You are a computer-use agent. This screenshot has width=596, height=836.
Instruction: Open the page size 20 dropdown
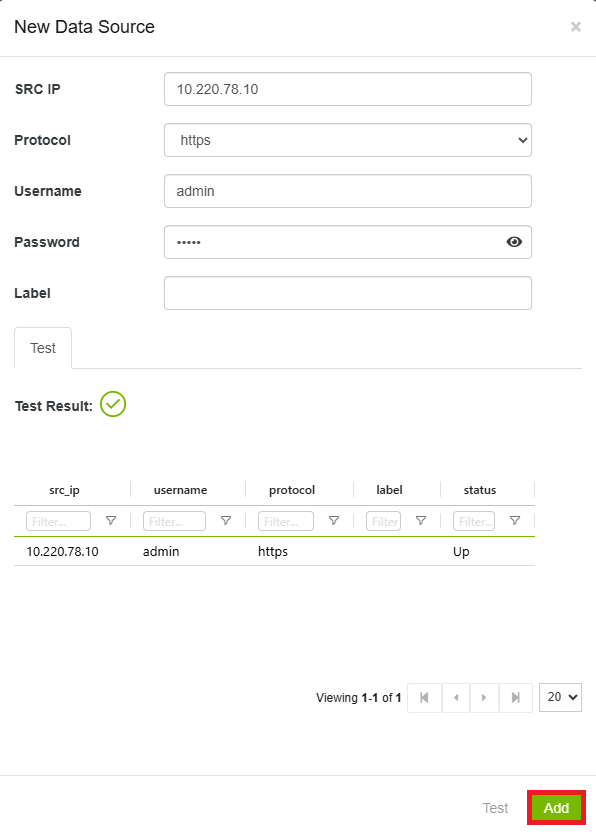tap(560, 697)
